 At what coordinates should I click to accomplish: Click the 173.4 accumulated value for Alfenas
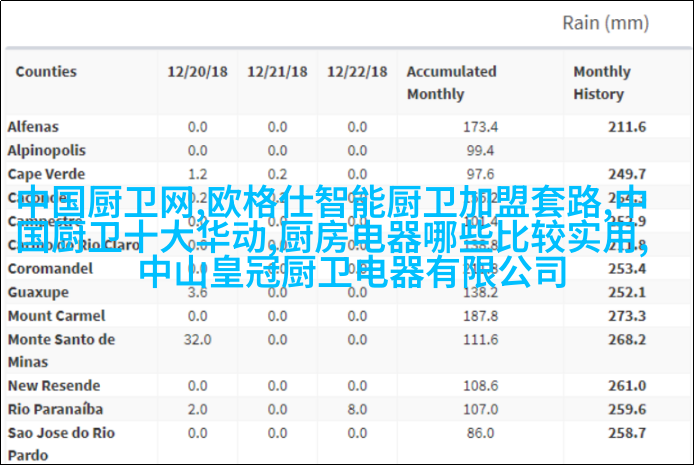480,127
